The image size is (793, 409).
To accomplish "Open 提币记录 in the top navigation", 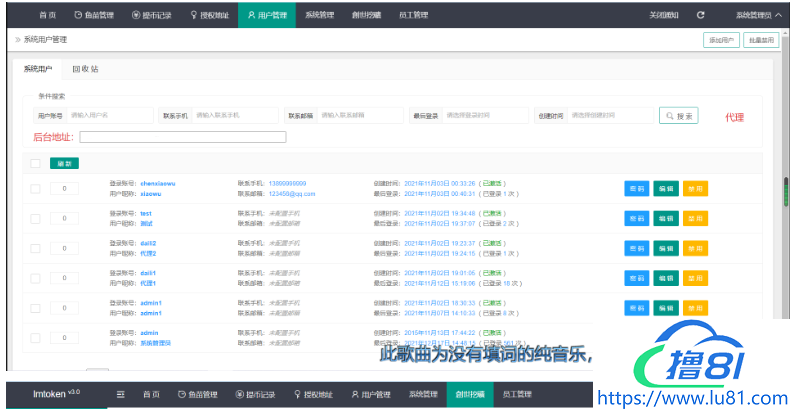I will 151,15.
